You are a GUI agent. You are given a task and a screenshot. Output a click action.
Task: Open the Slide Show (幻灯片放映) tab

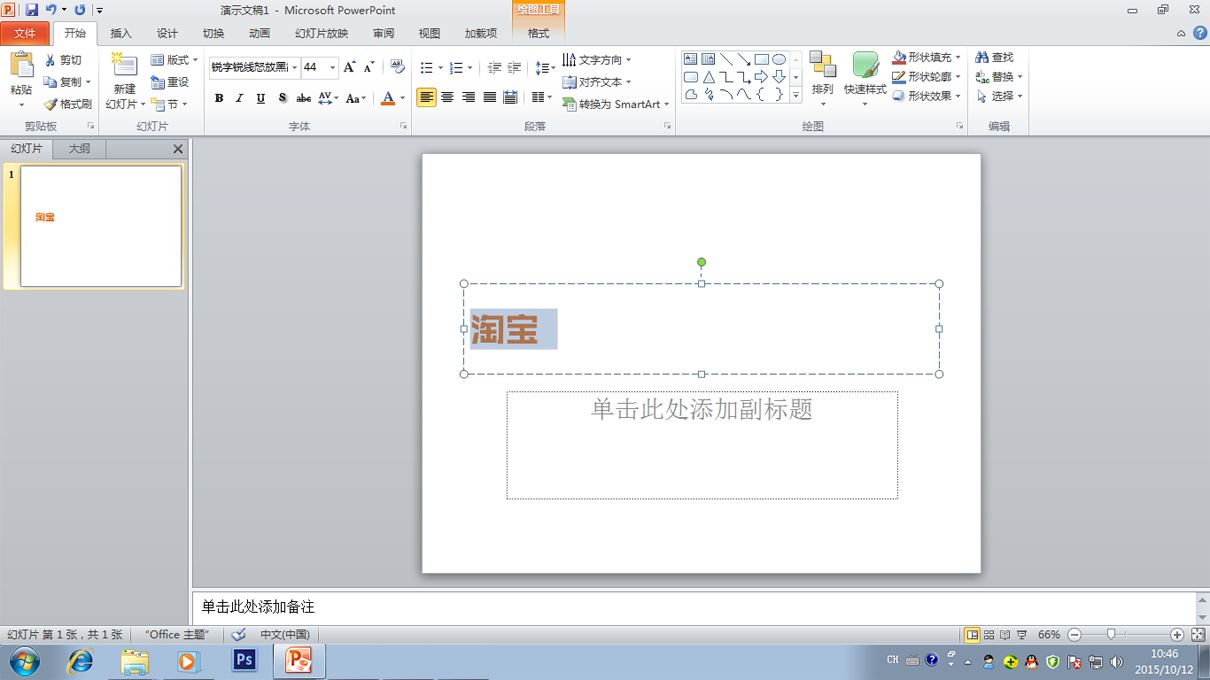click(x=322, y=33)
